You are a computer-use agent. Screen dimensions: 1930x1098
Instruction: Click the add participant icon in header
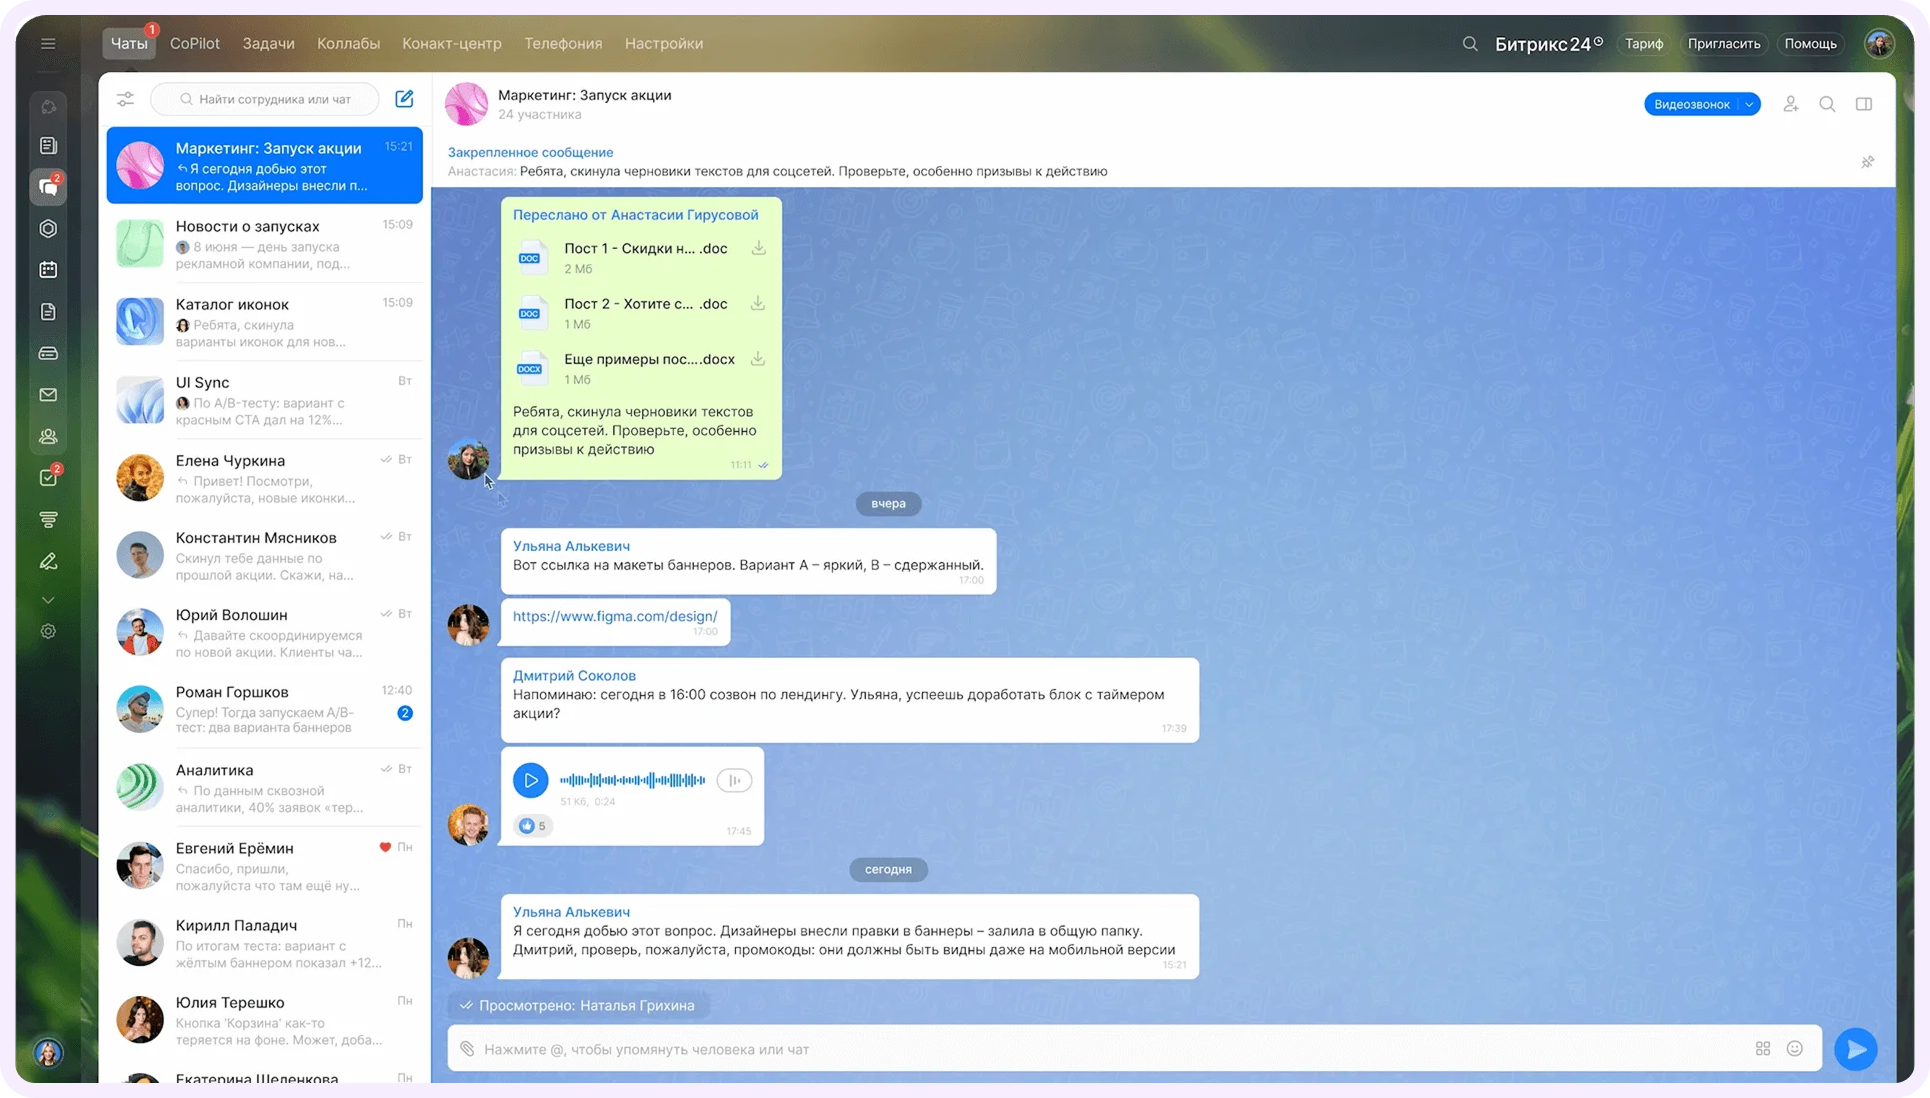(x=1790, y=104)
